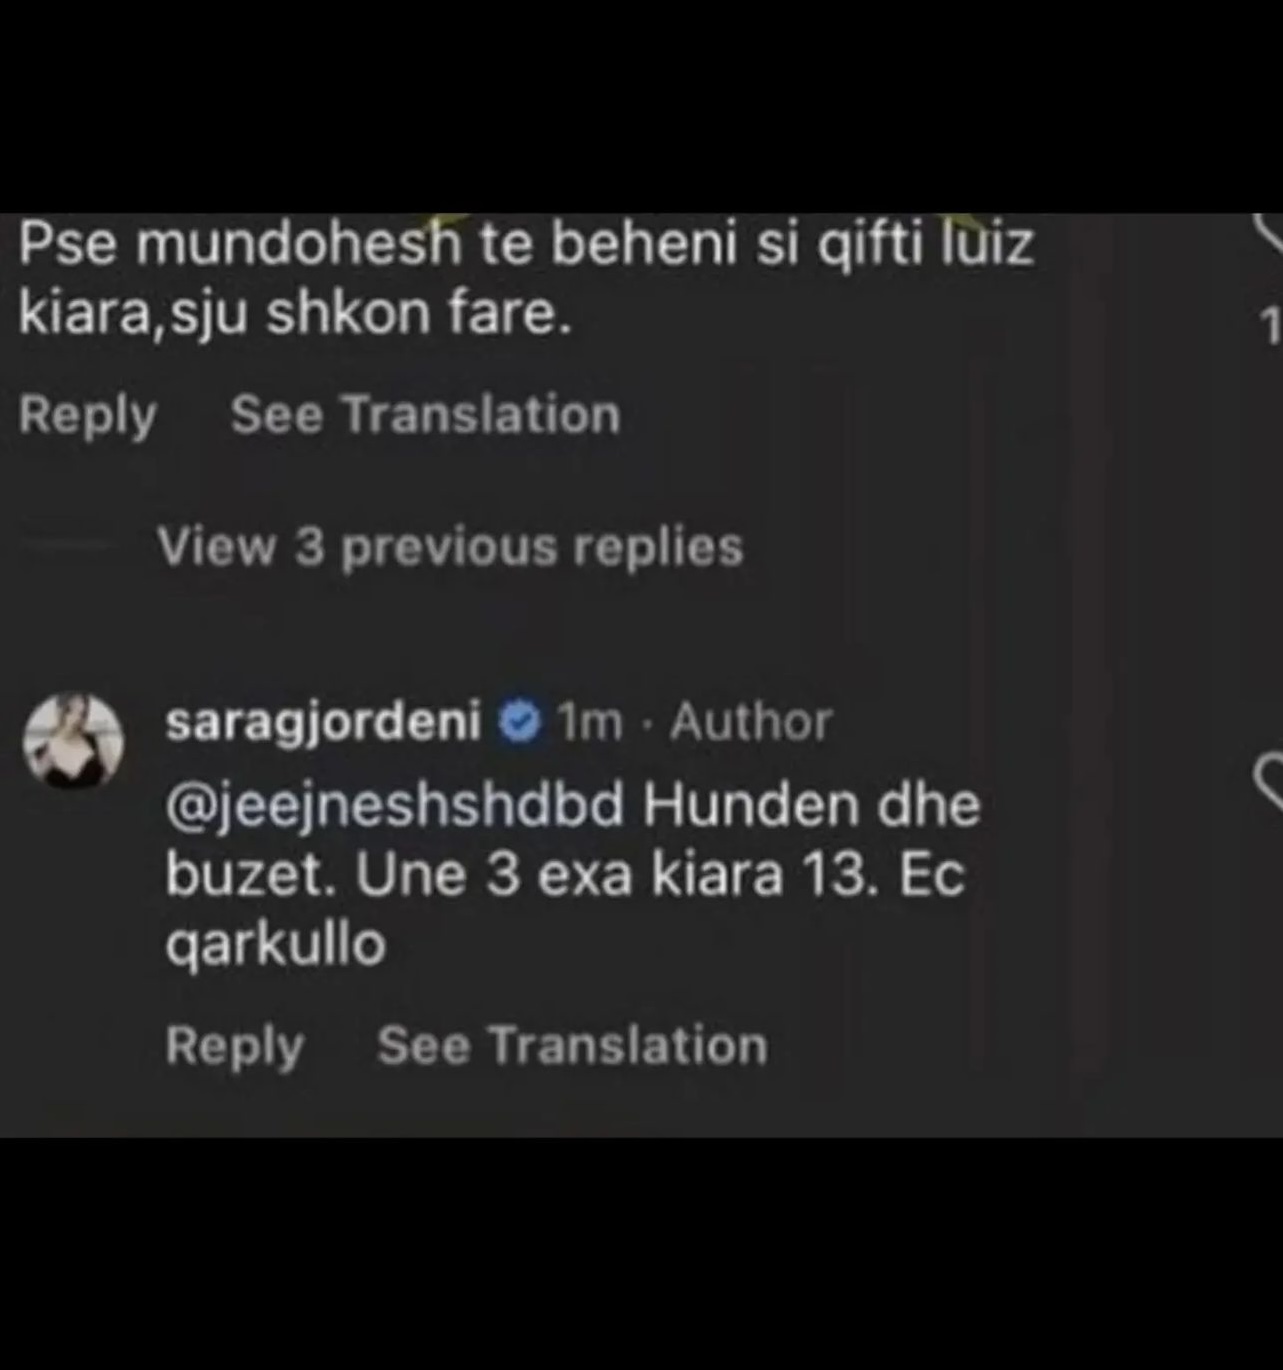Reply to saragjordeni's comment
Screen dimensions: 1283x1370
235,1046
